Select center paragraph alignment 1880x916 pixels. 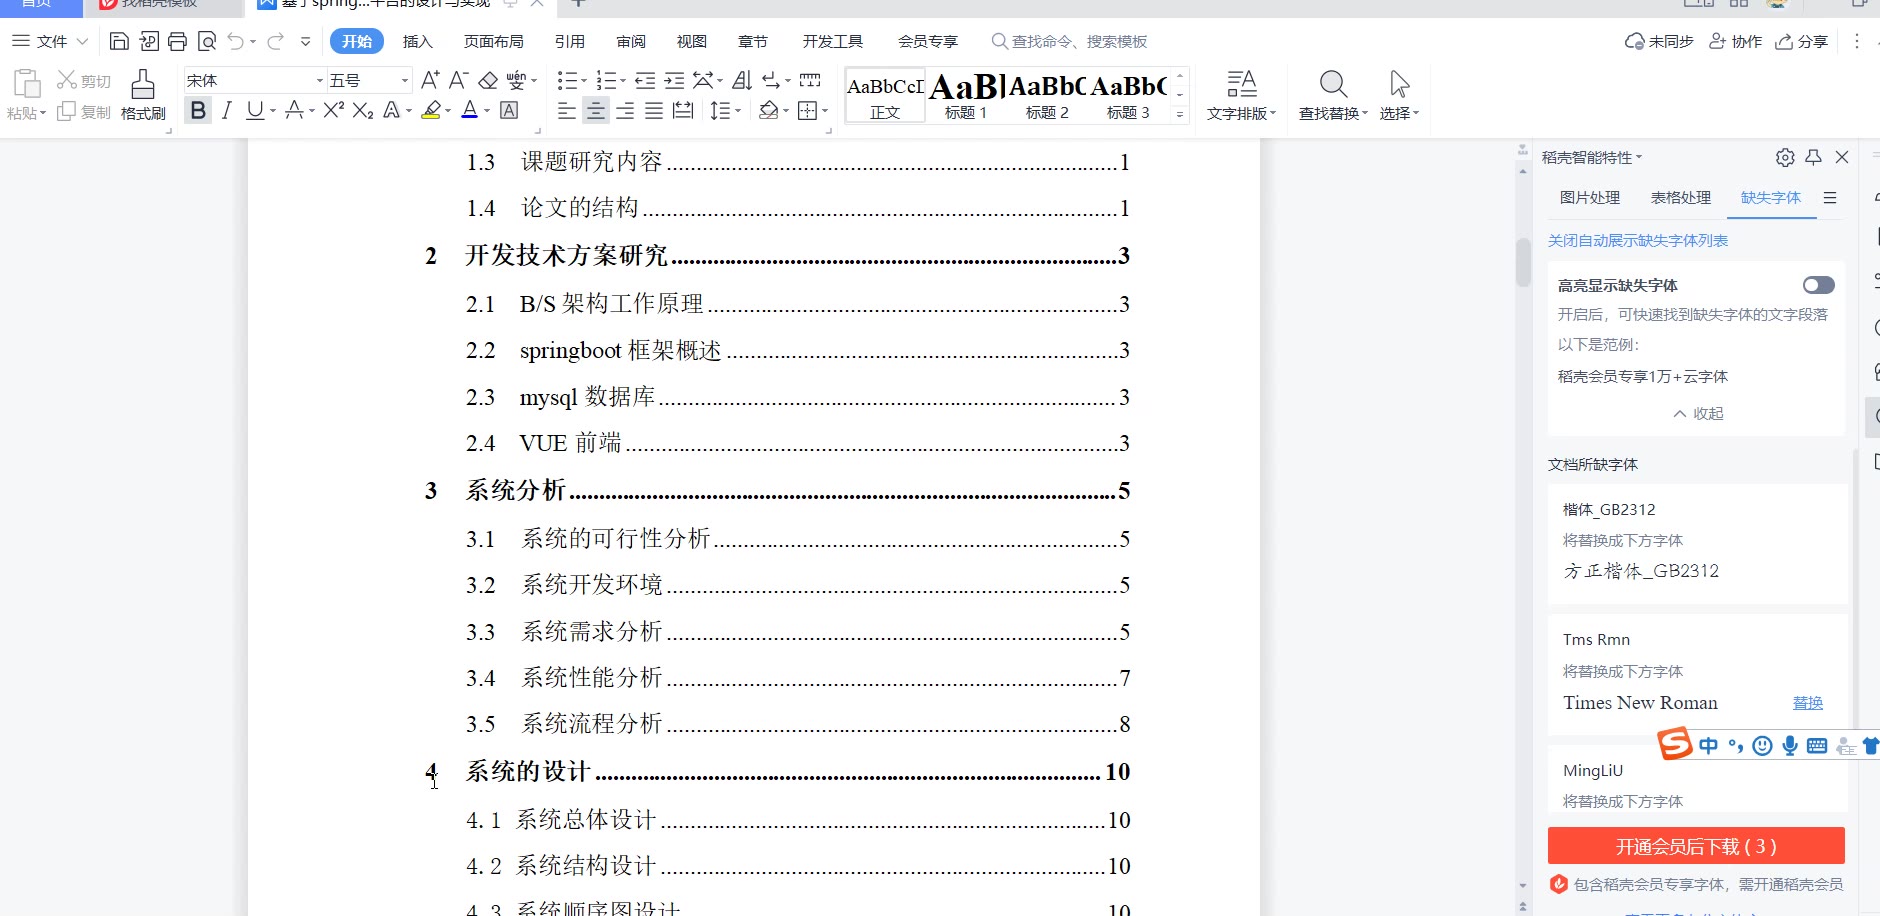596,110
